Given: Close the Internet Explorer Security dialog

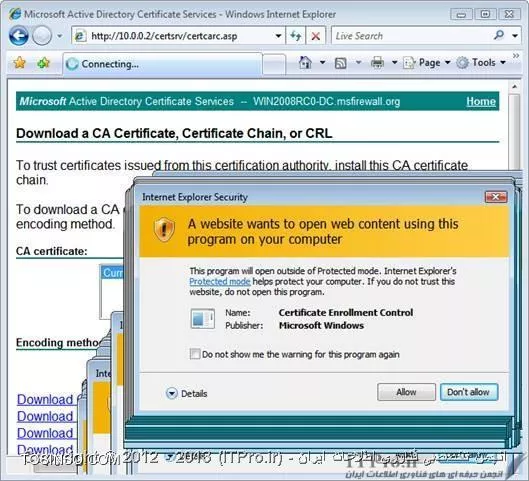Looking at the screenshot, I should (x=496, y=197).
